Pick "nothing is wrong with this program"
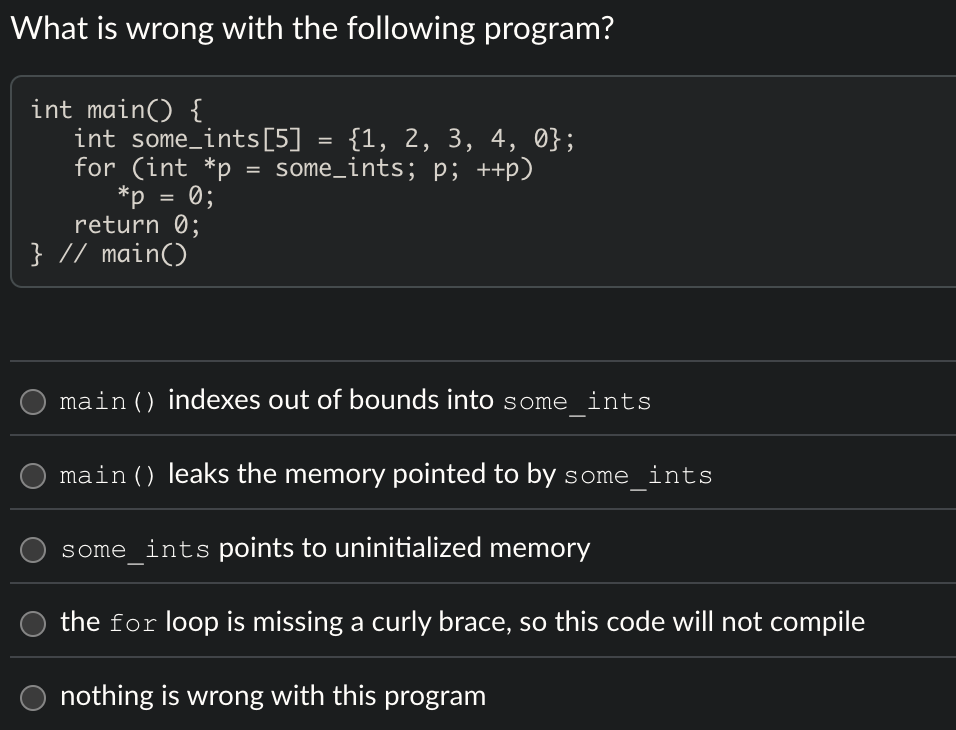Screen dimensions: 956x730 pos(32,697)
